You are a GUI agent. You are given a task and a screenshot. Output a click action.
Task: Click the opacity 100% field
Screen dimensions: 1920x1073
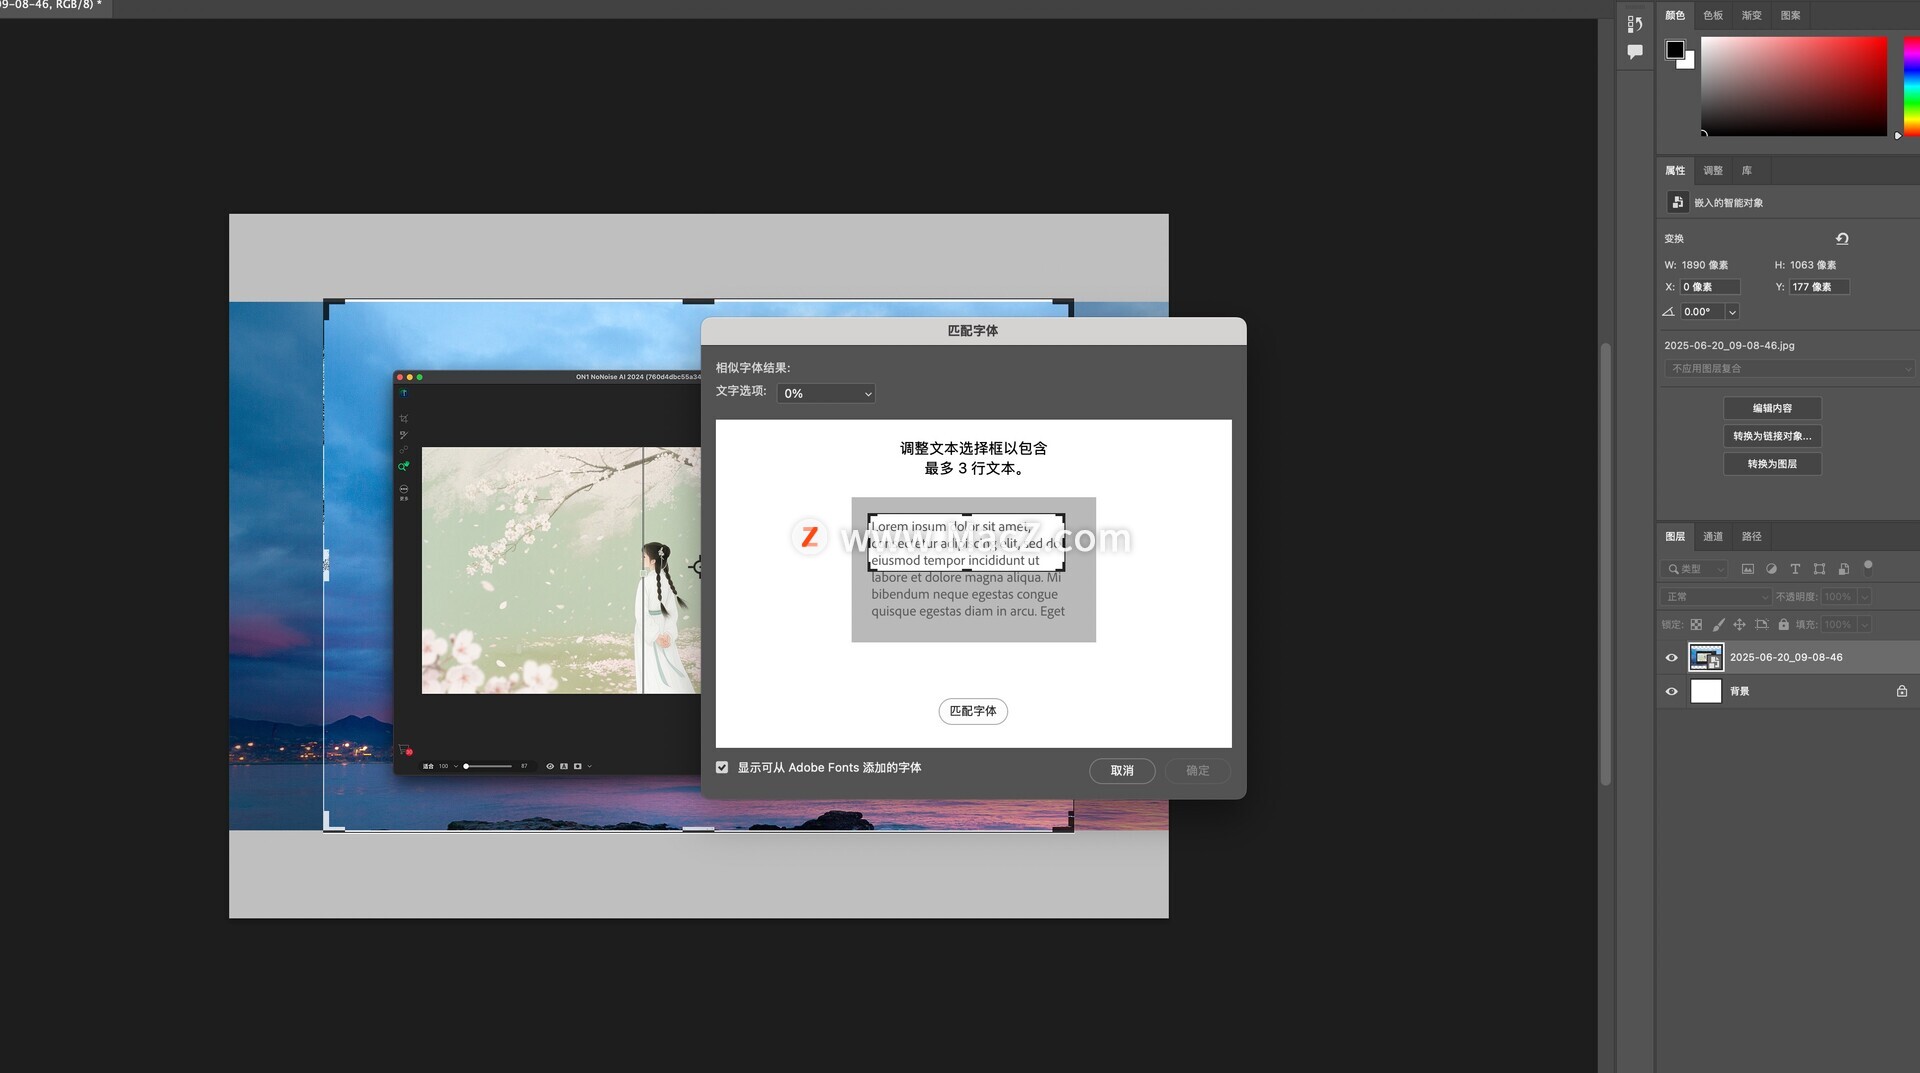[1837, 597]
